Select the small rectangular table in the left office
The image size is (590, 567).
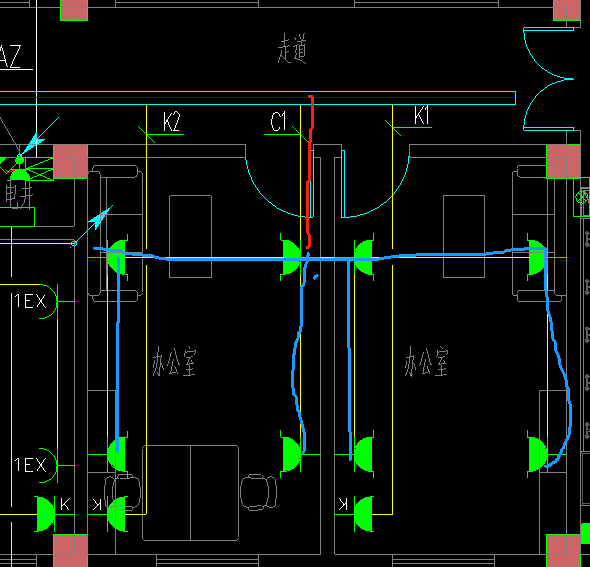[x=190, y=237]
